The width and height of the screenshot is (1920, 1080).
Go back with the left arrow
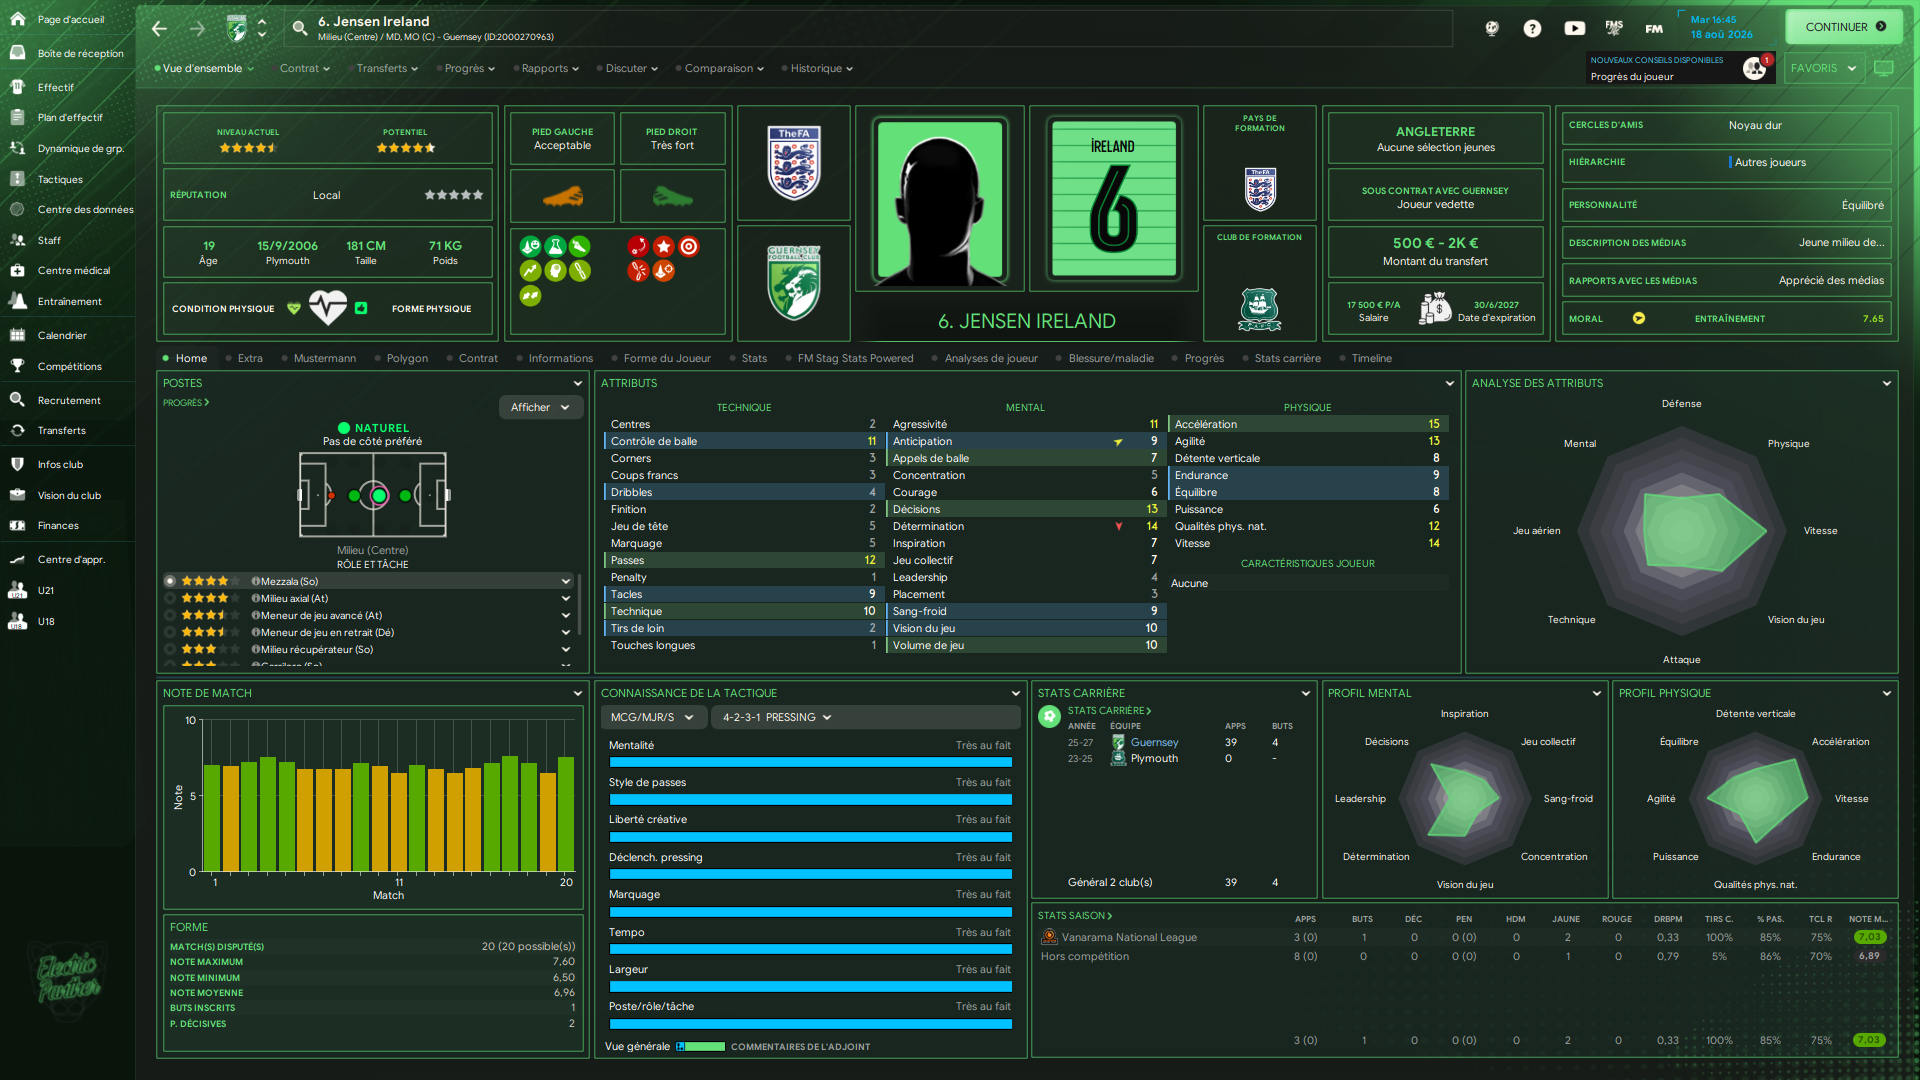[160, 28]
